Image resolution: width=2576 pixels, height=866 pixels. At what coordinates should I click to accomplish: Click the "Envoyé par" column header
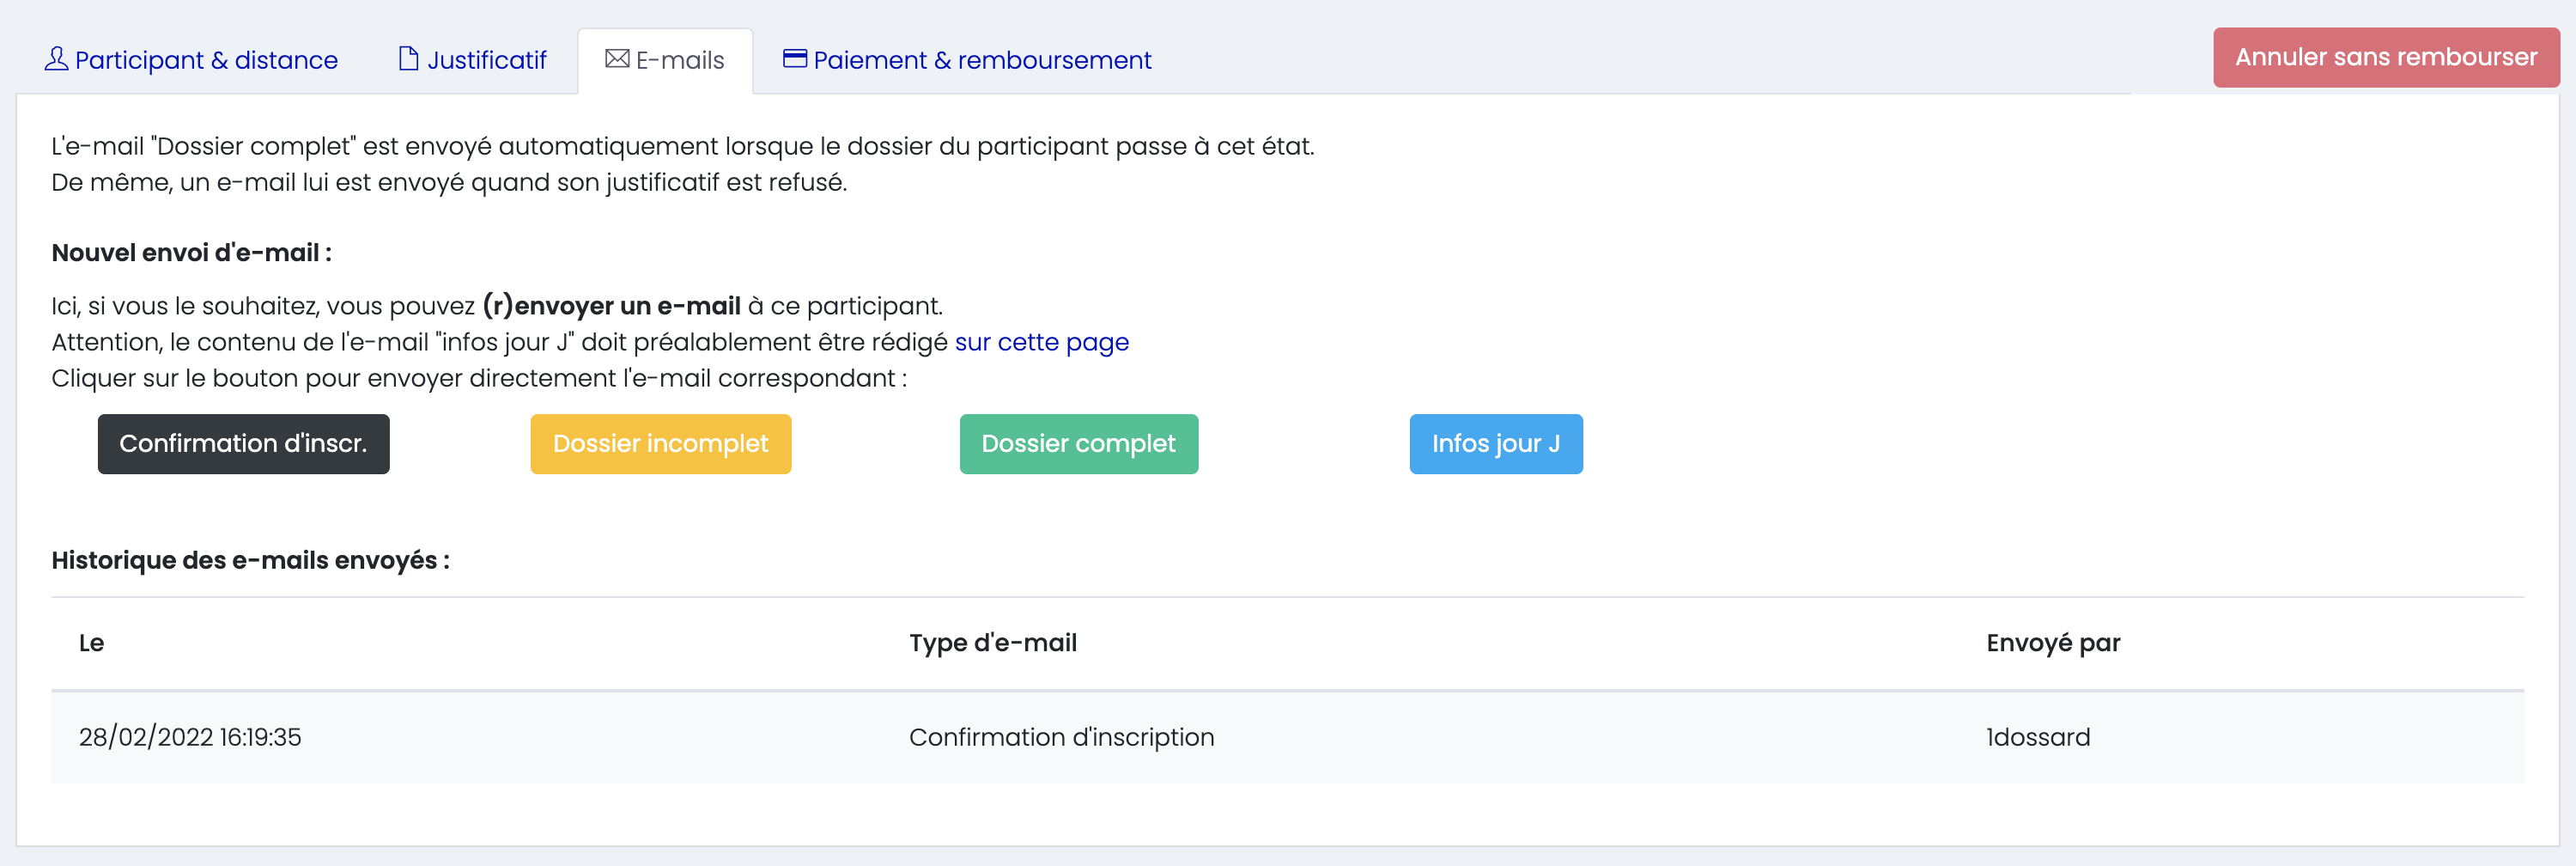click(x=2052, y=643)
